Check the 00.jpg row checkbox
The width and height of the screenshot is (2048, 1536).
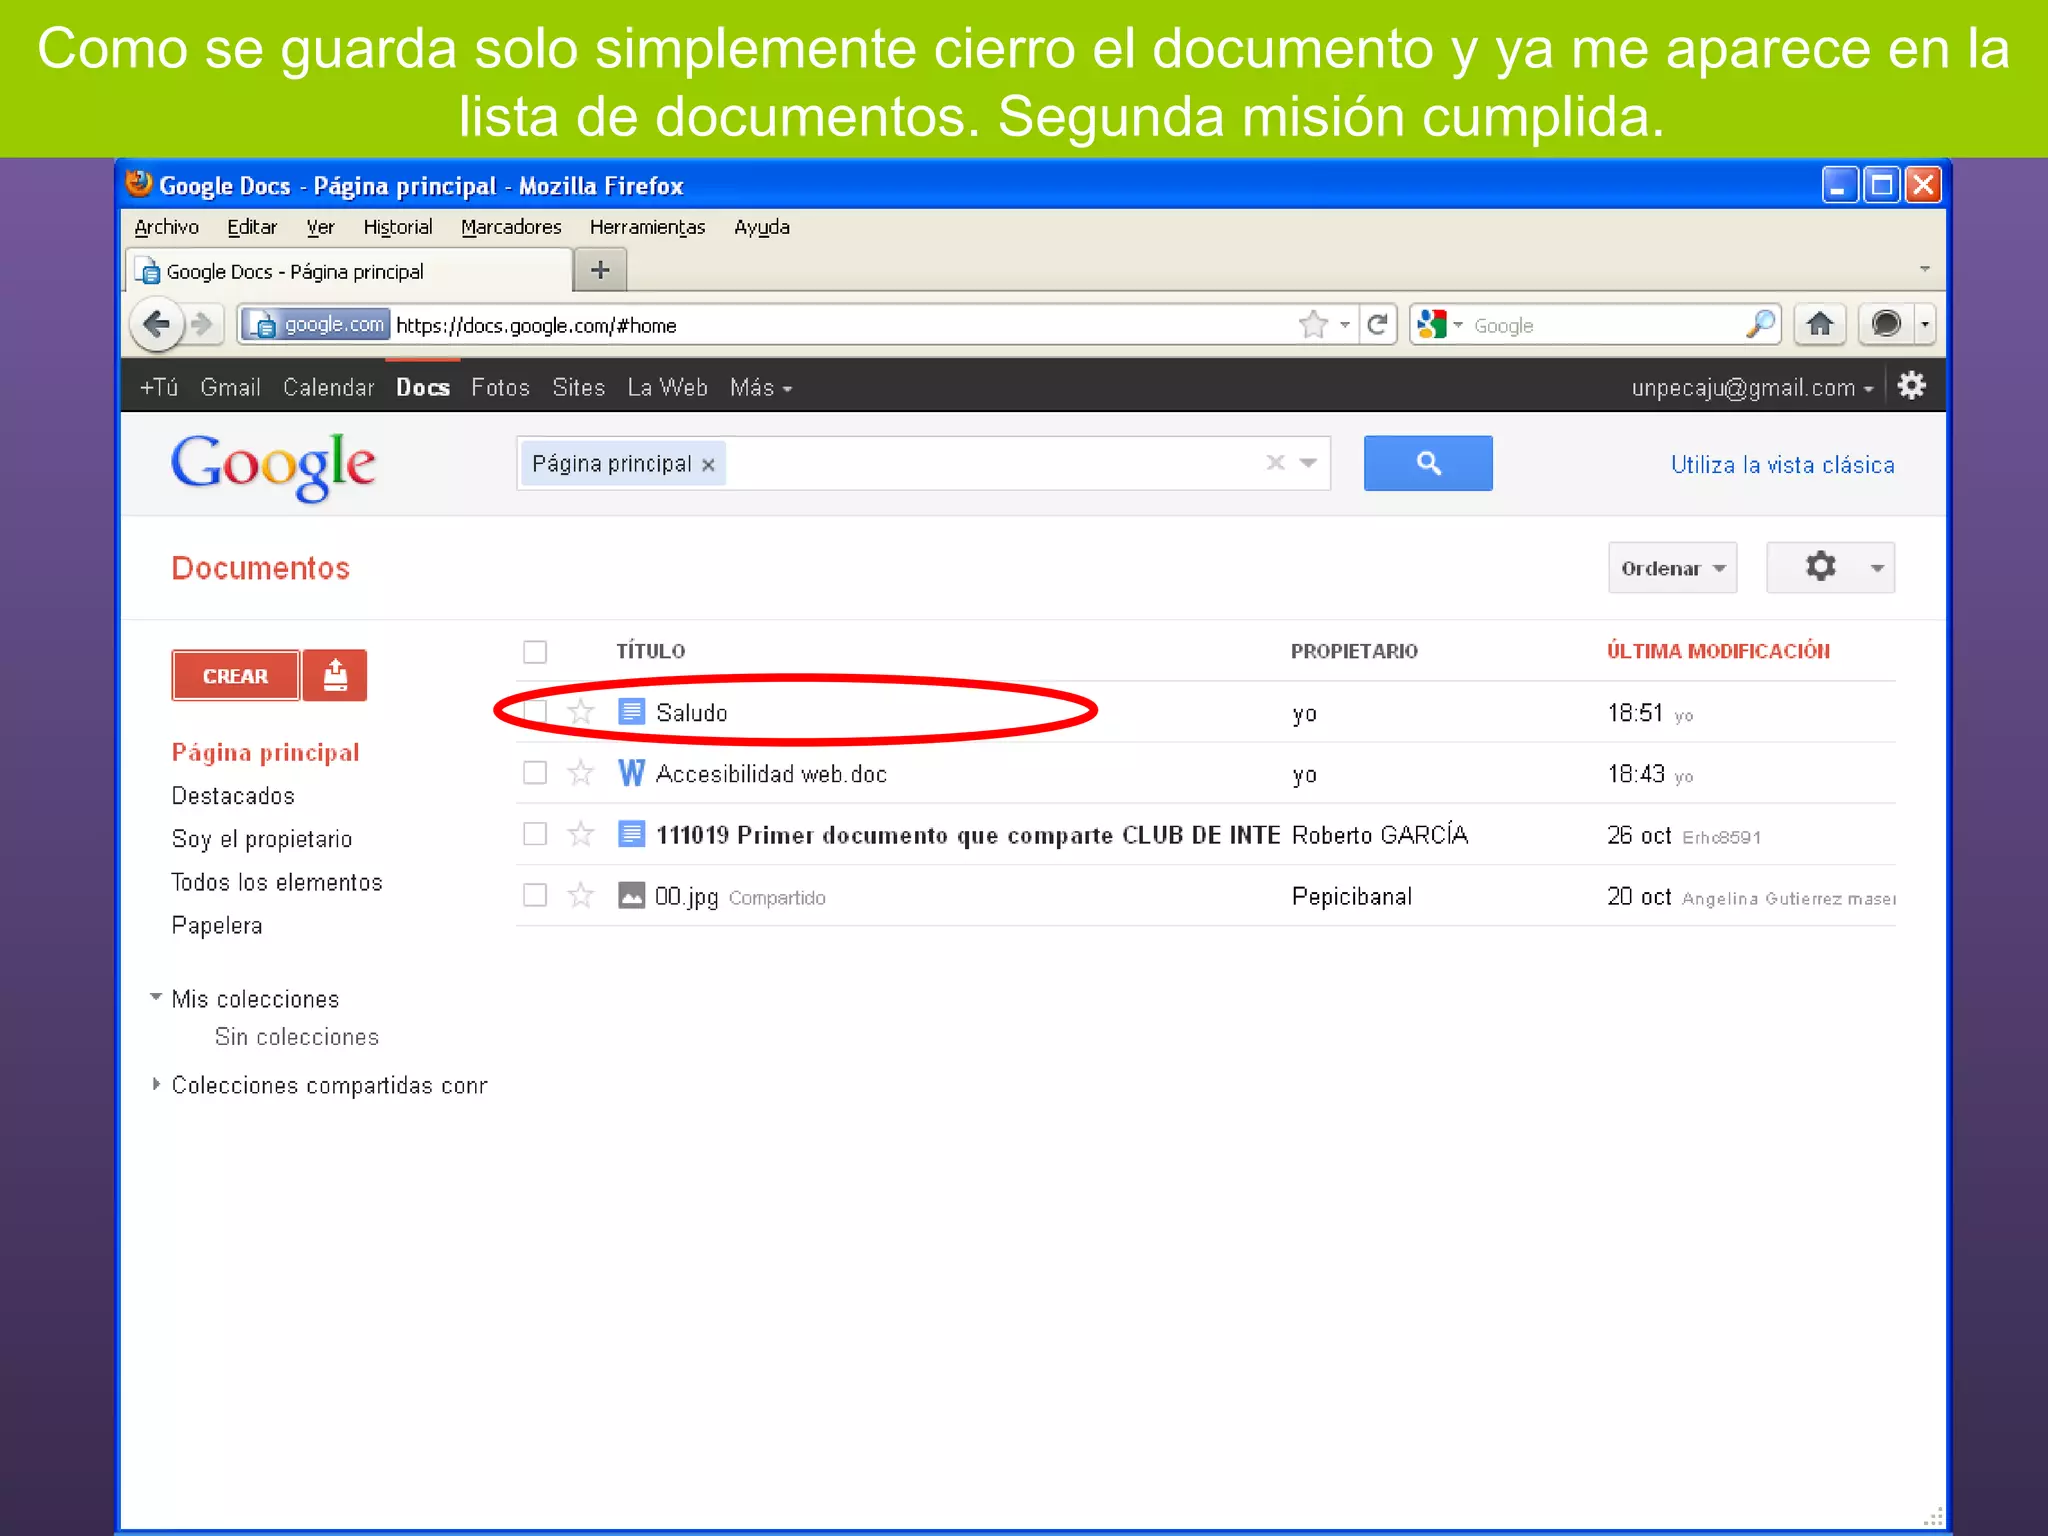535,895
